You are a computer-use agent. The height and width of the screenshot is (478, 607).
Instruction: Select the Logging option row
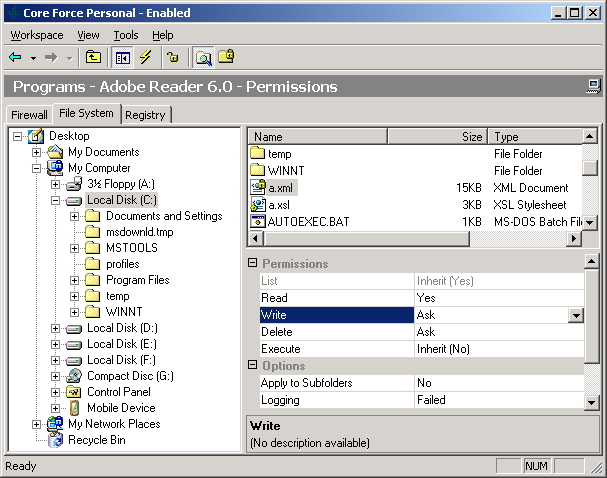(x=422, y=400)
